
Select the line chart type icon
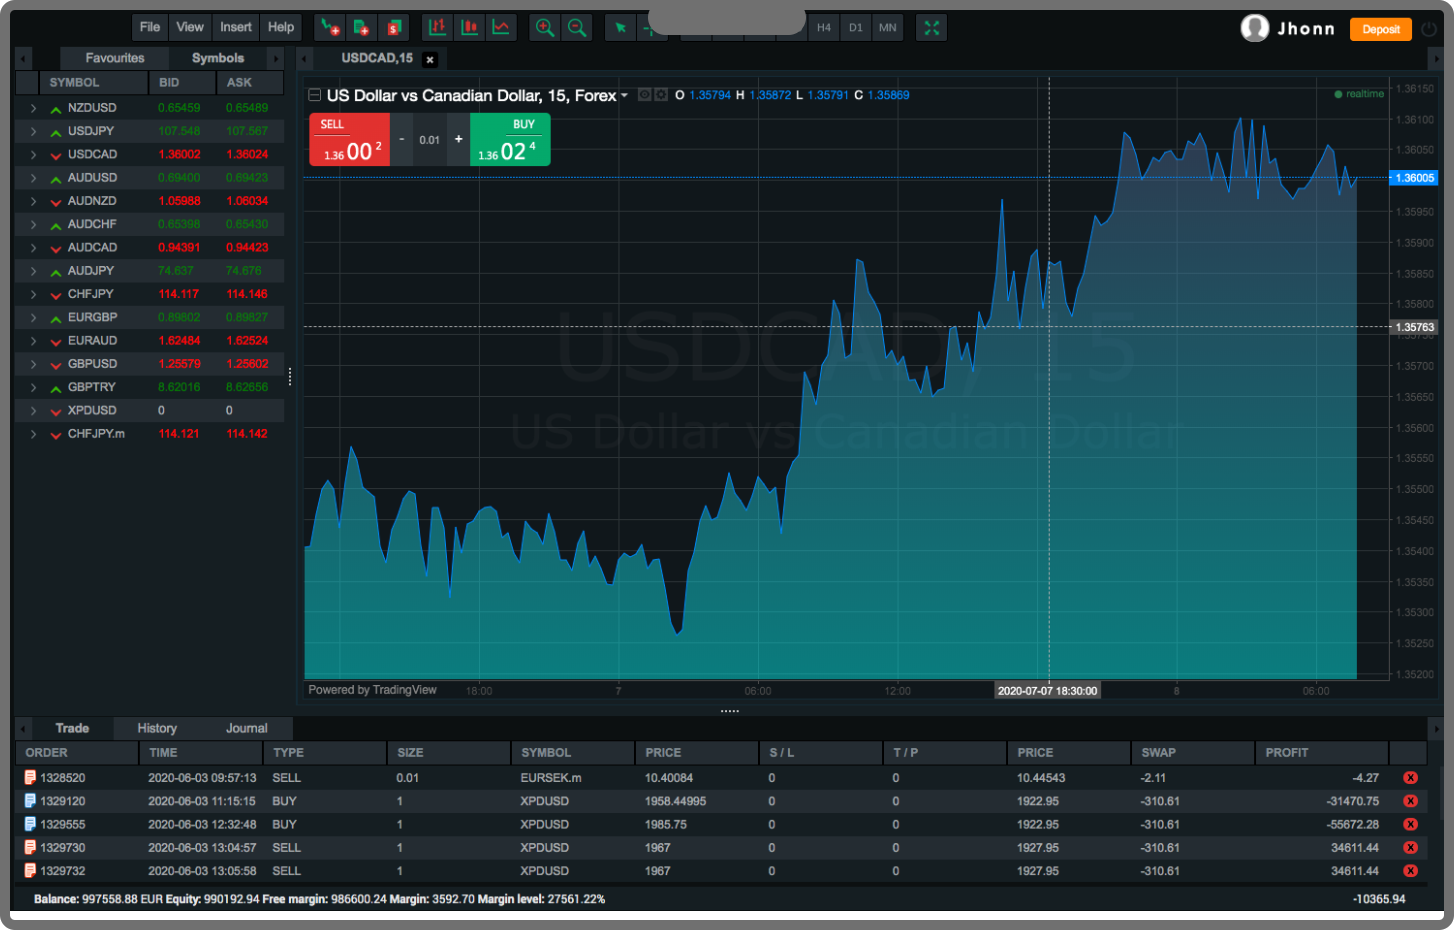pyautogui.click(x=501, y=28)
